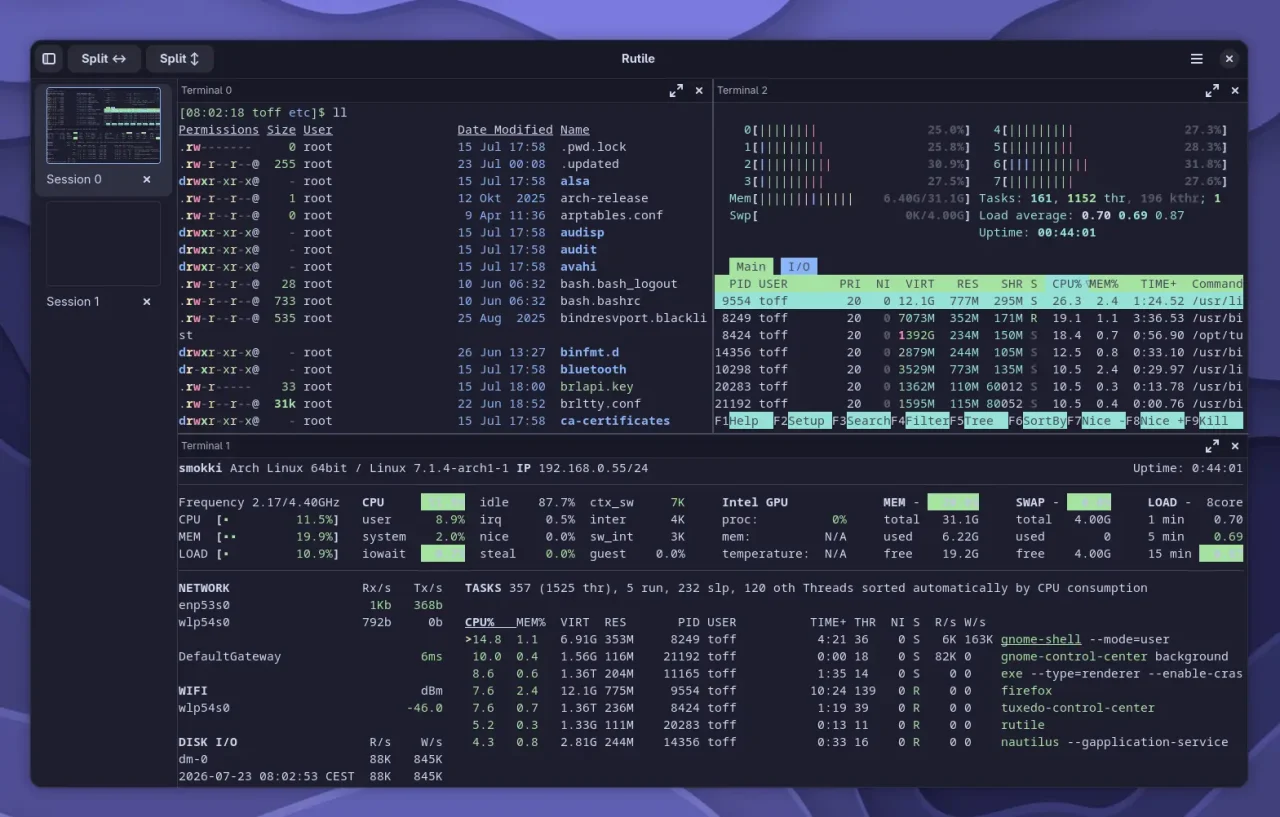Close the Terminal 2 pane
This screenshot has height=817, width=1280.
pyautogui.click(x=1235, y=90)
